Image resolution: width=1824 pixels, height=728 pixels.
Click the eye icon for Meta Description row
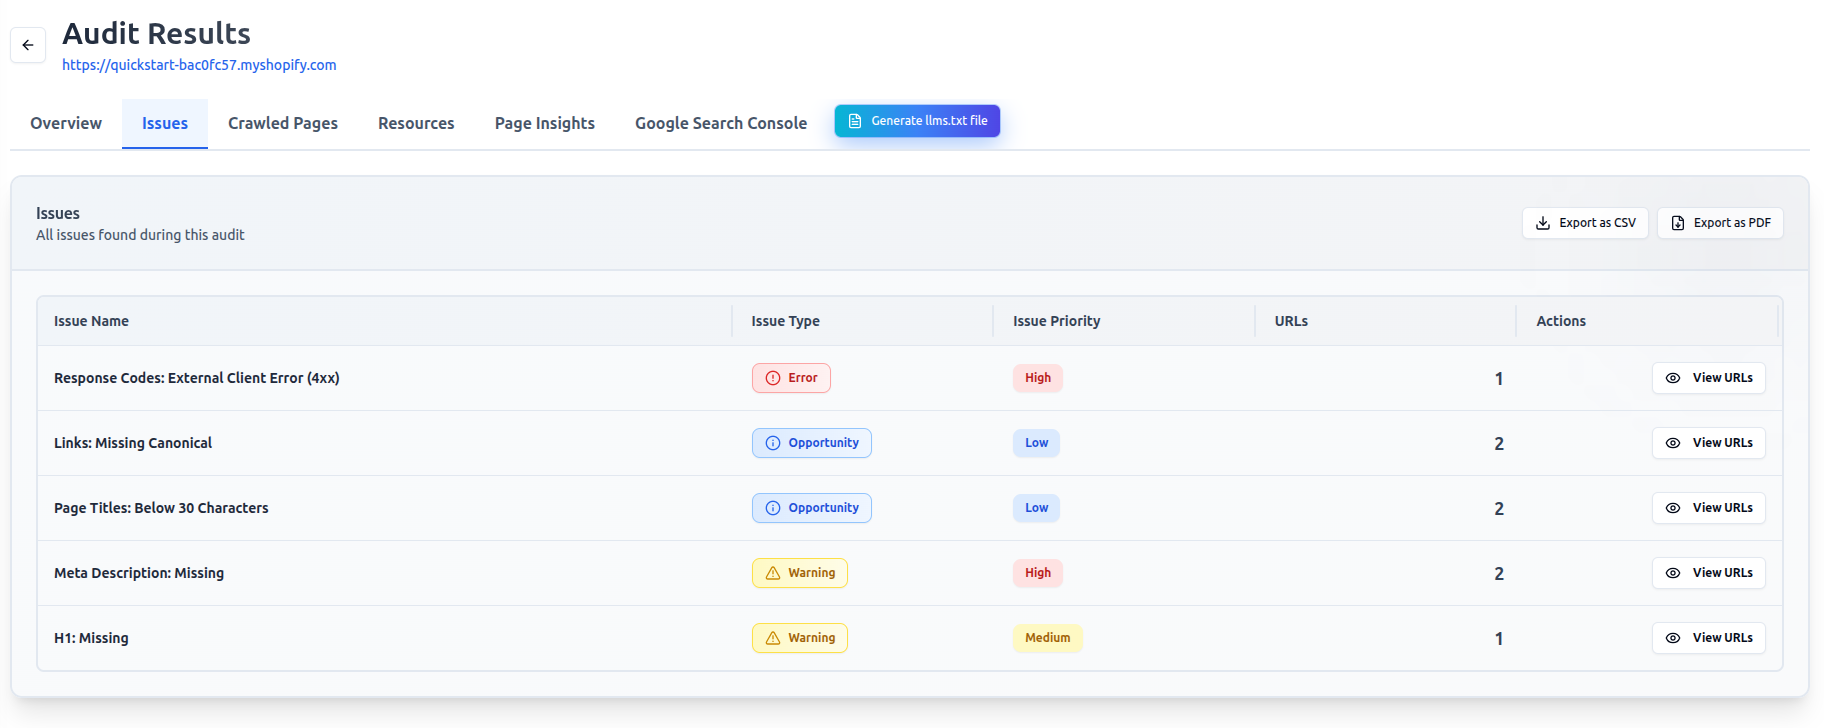pyautogui.click(x=1672, y=573)
